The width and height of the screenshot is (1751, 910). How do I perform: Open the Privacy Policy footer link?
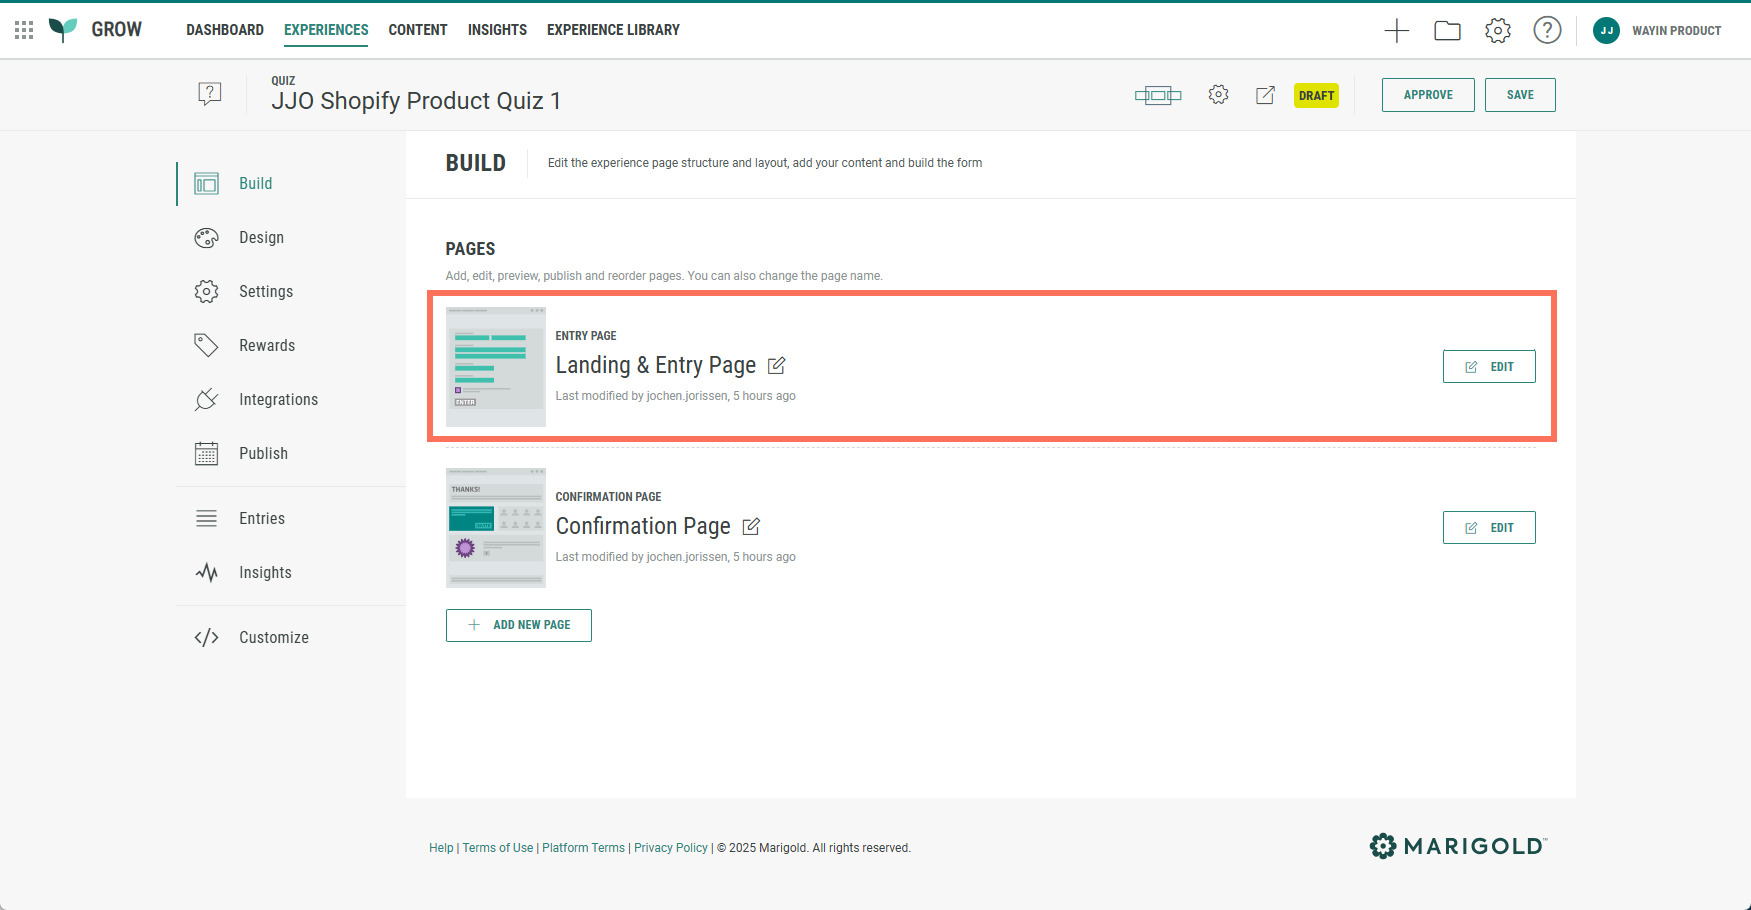pyautogui.click(x=670, y=848)
